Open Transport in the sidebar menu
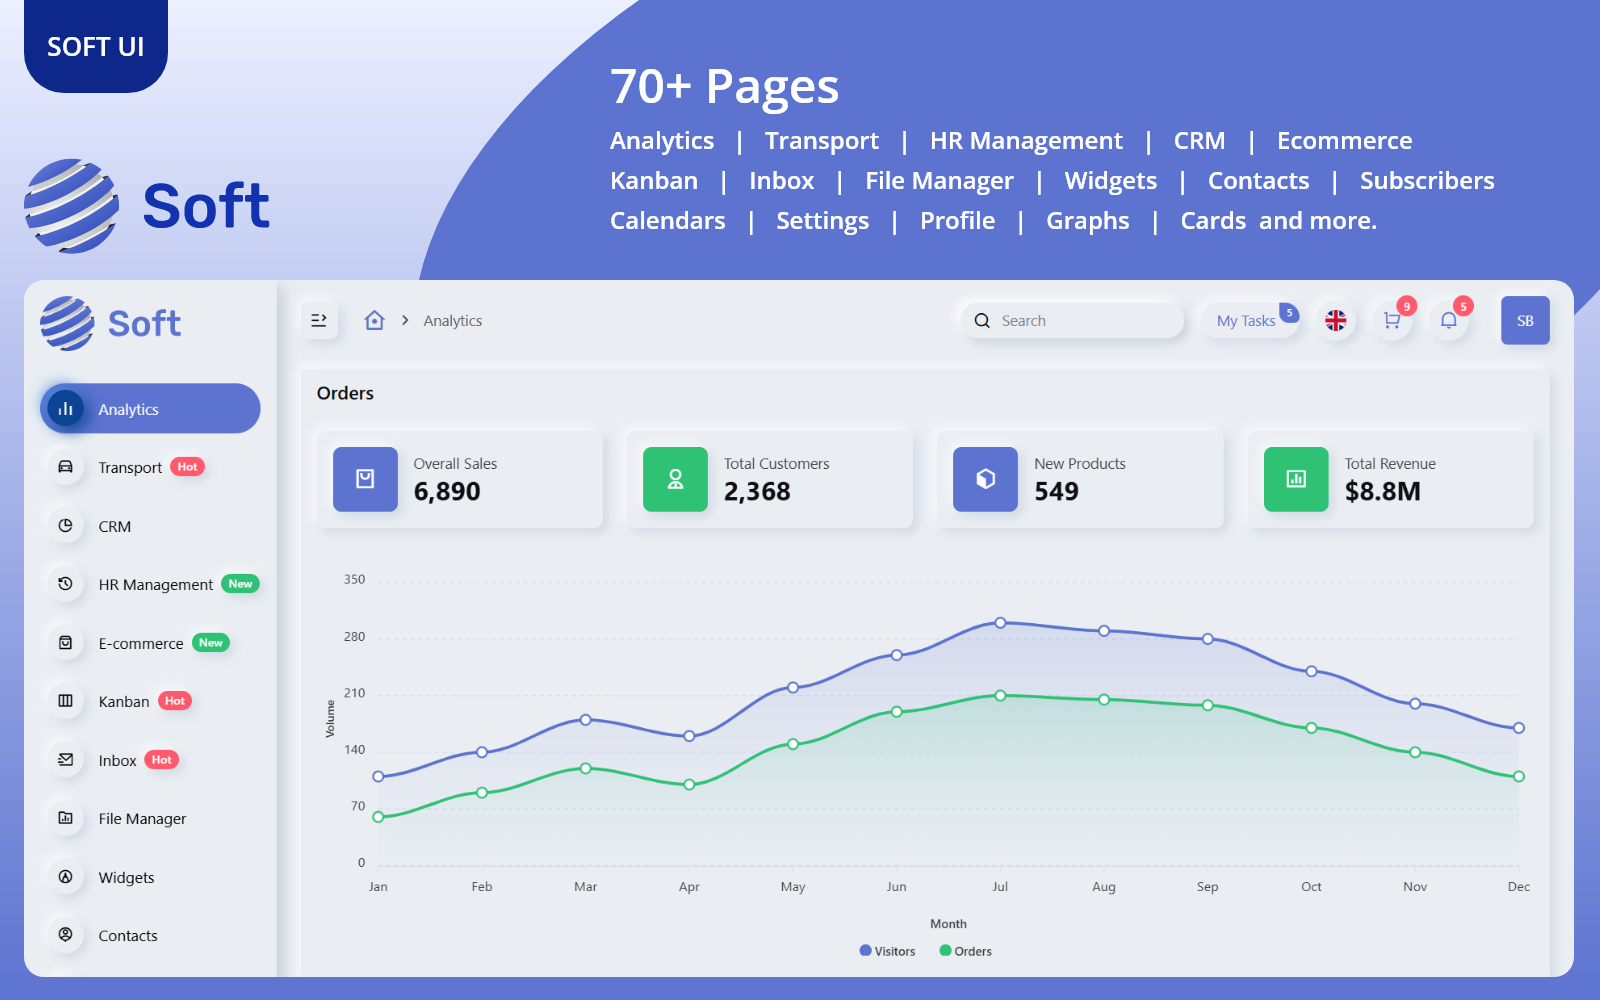Viewport: 1600px width, 1000px height. pyautogui.click(x=130, y=468)
